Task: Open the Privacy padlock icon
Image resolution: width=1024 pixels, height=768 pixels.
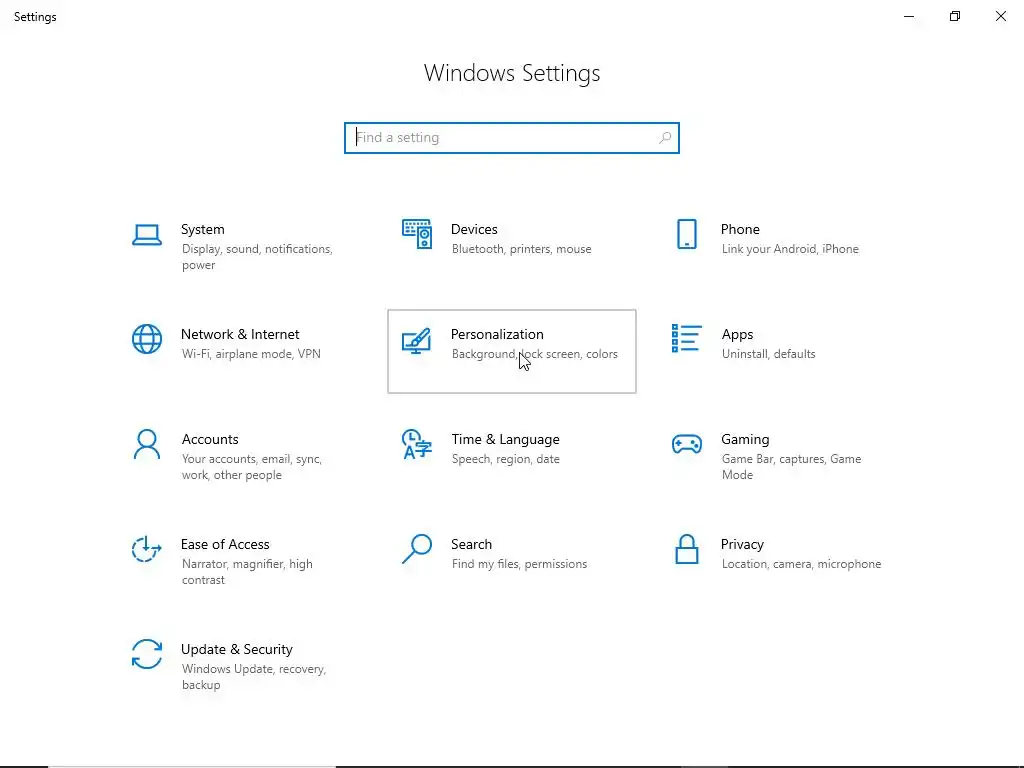Action: point(686,549)
